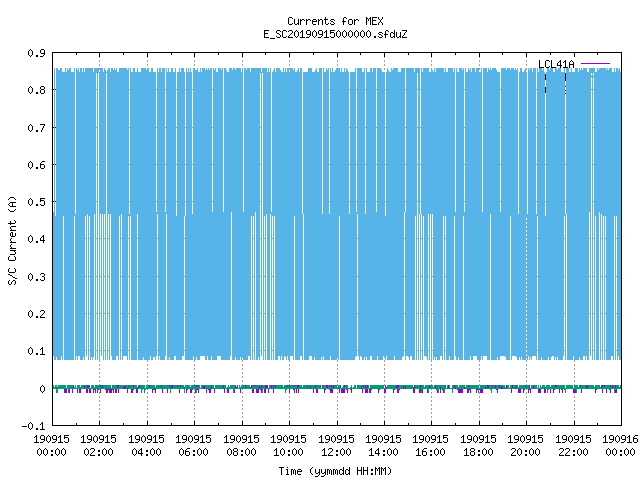The image size is (640, 480).
Task: Click the 190915 04:00 x-axis tick label
Action: click(x=146, y=446)
